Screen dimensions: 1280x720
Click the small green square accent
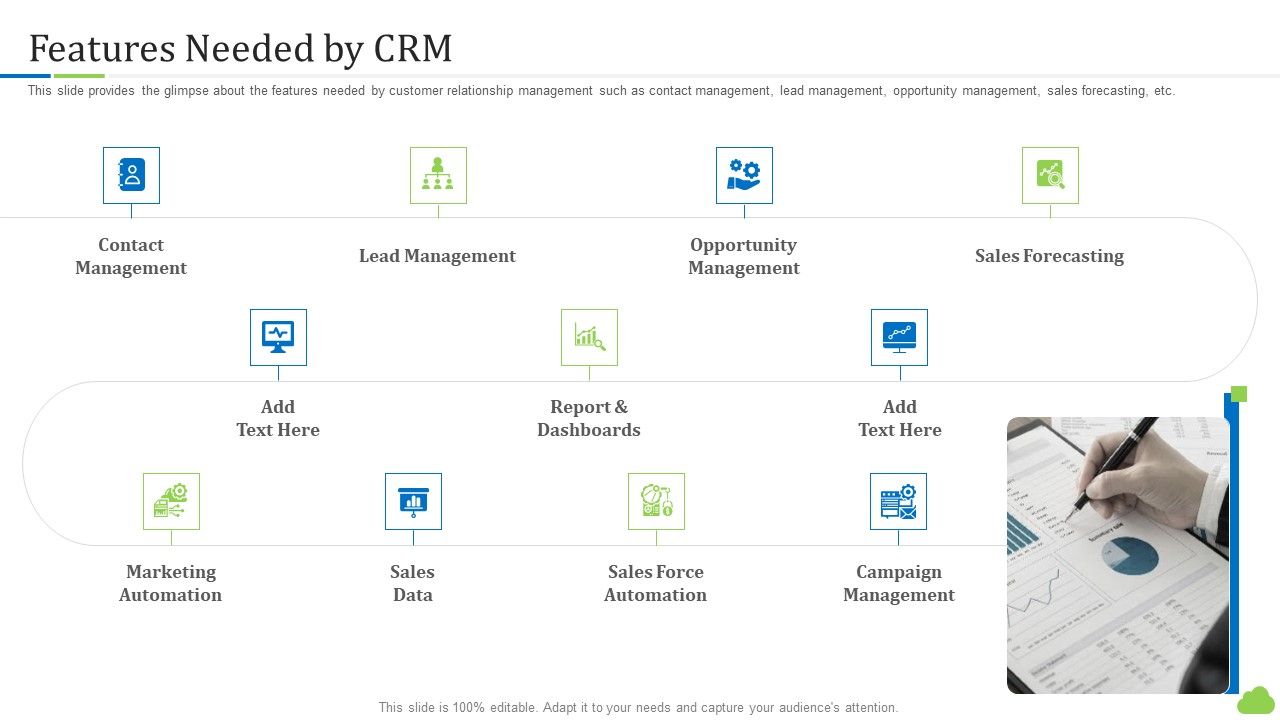(x=1239, y=394)
